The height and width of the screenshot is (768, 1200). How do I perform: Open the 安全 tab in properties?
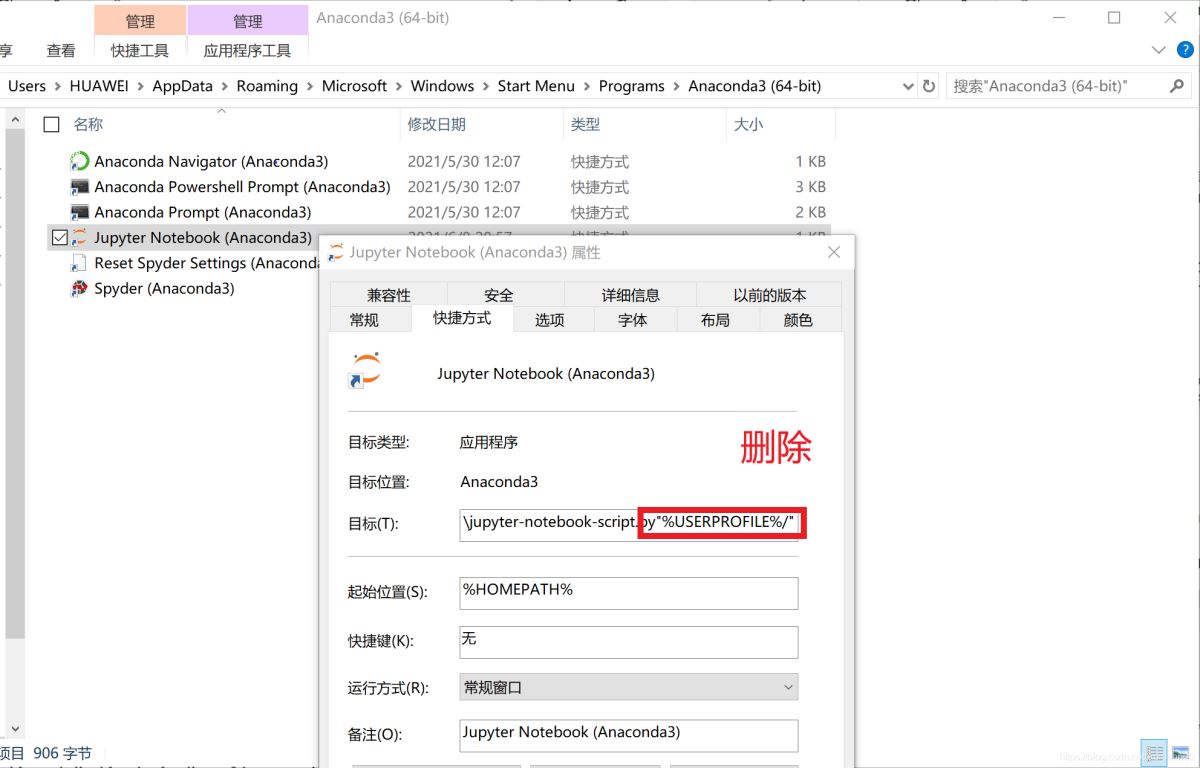tap(498, 295)
